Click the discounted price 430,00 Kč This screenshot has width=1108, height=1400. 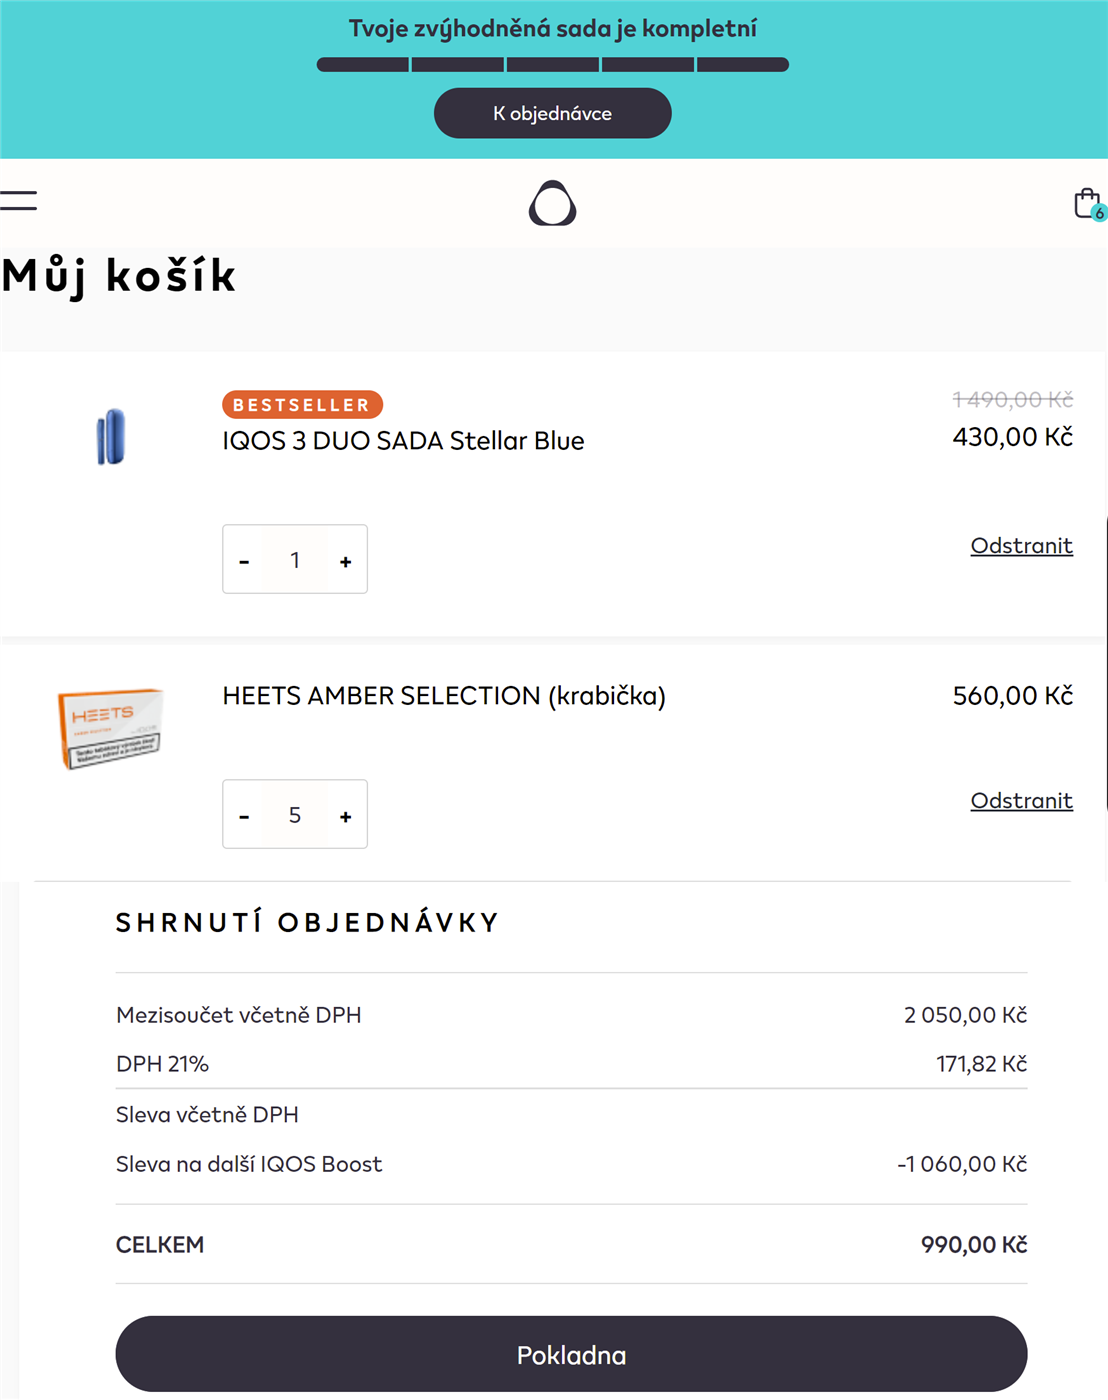(x=1012, y=437)
